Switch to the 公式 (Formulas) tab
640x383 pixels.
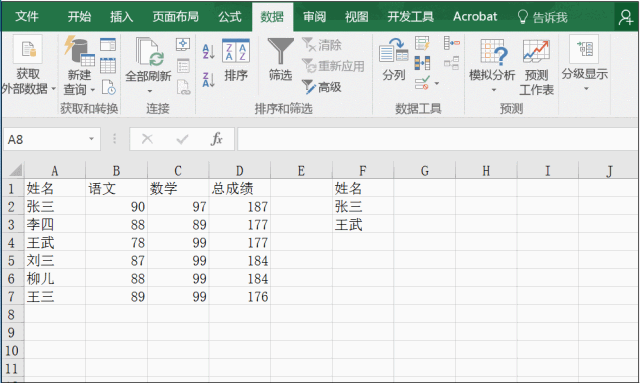coord(230,17)
